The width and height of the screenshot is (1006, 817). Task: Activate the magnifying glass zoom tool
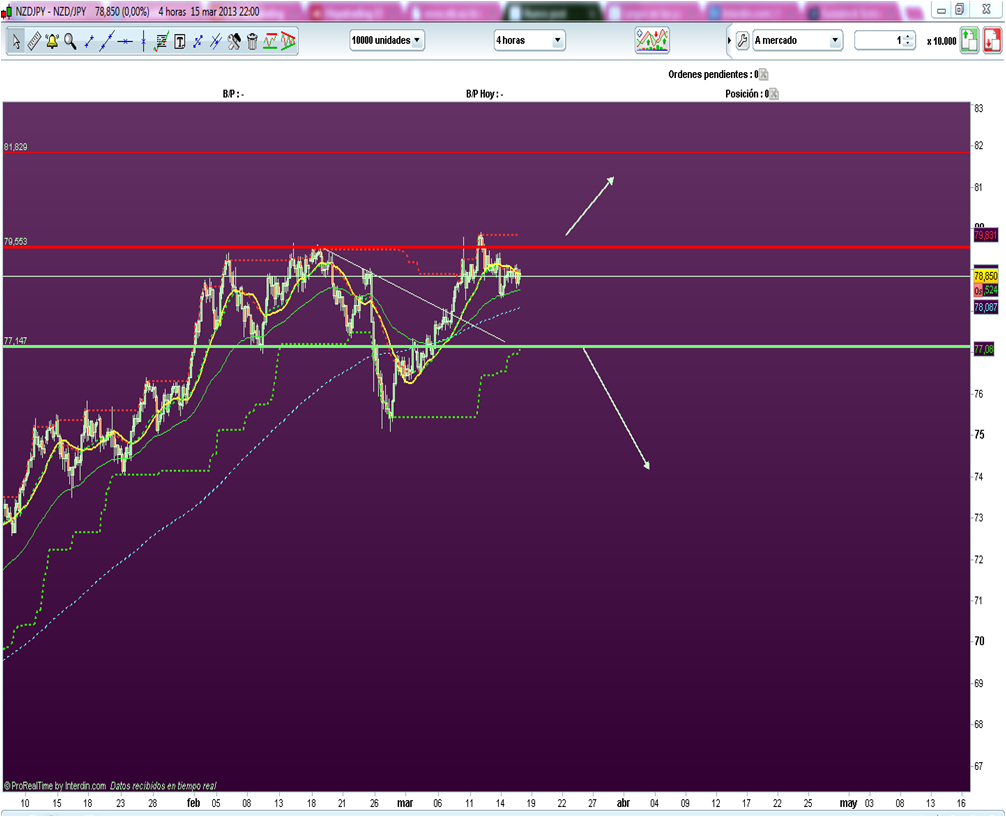70,41
